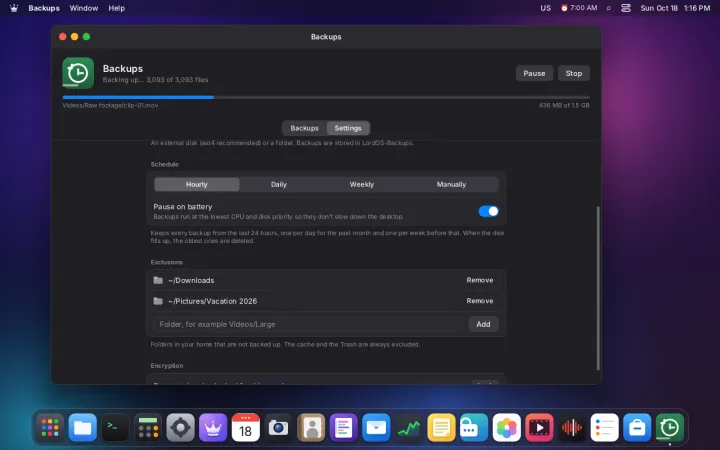
Task: Open the voice recorder waveform app in dock
Action: click(x=572, y=428)
